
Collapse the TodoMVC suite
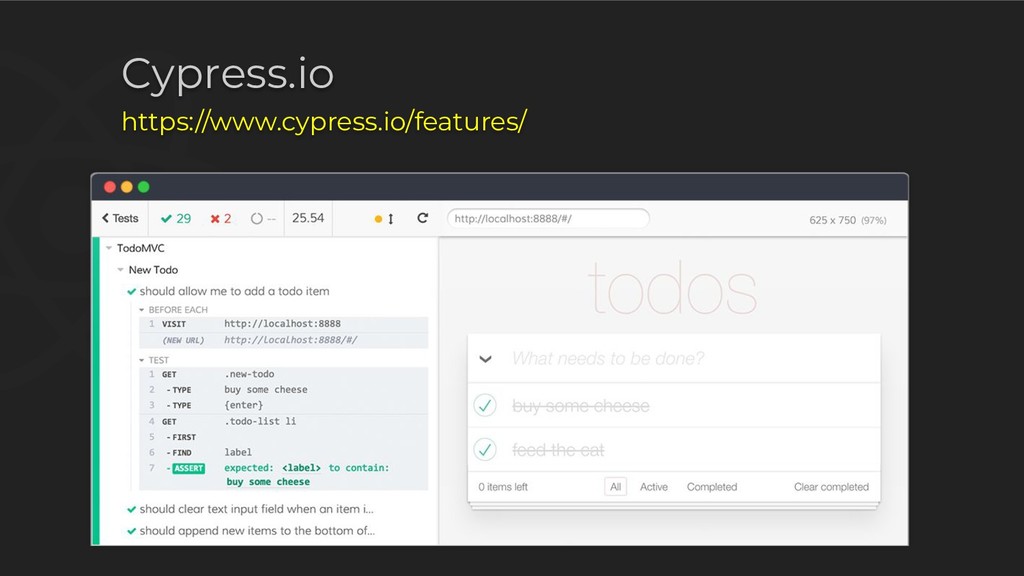(x=109, y=248)
